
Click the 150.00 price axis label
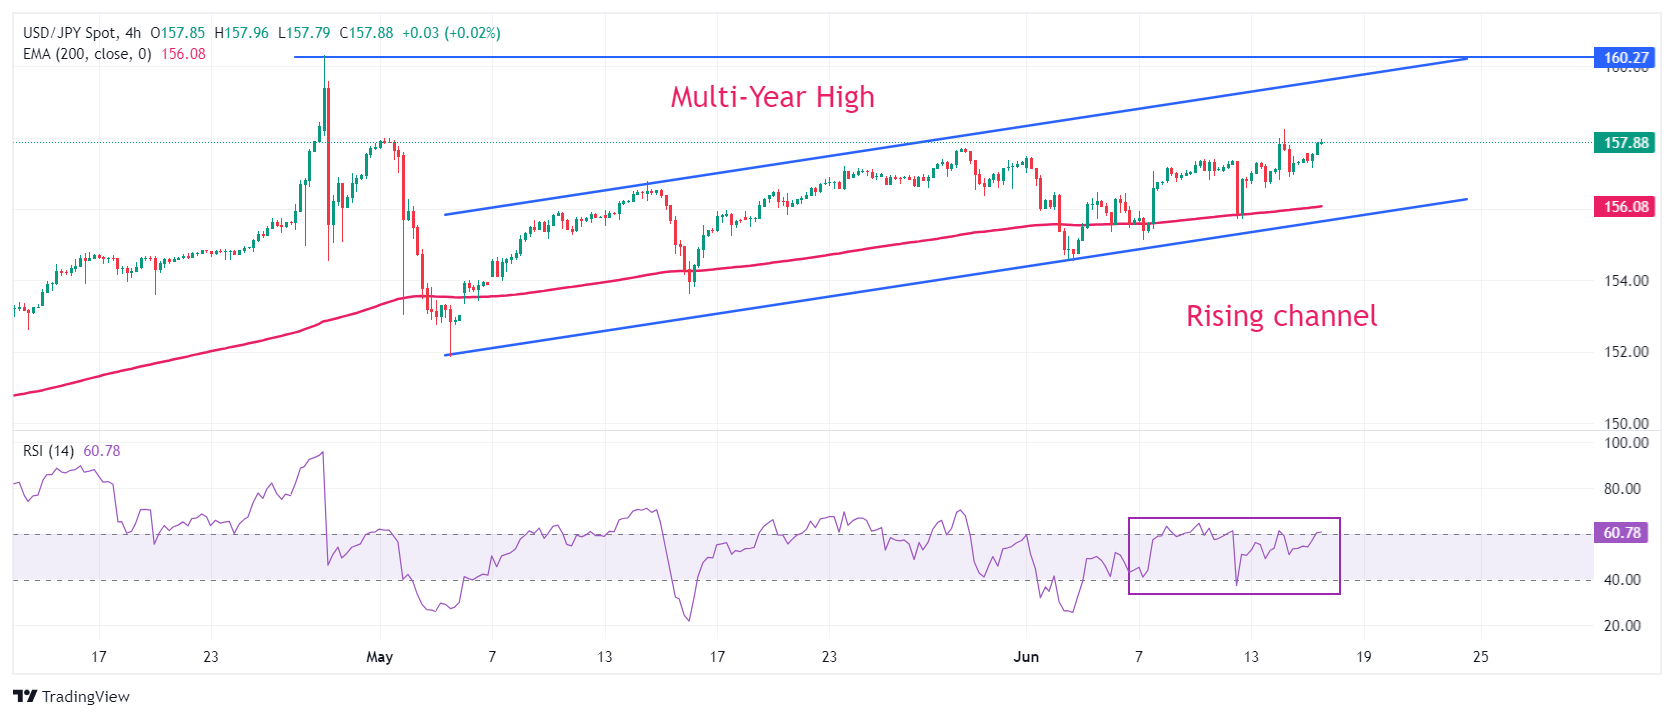click(x=1626, y=423)
